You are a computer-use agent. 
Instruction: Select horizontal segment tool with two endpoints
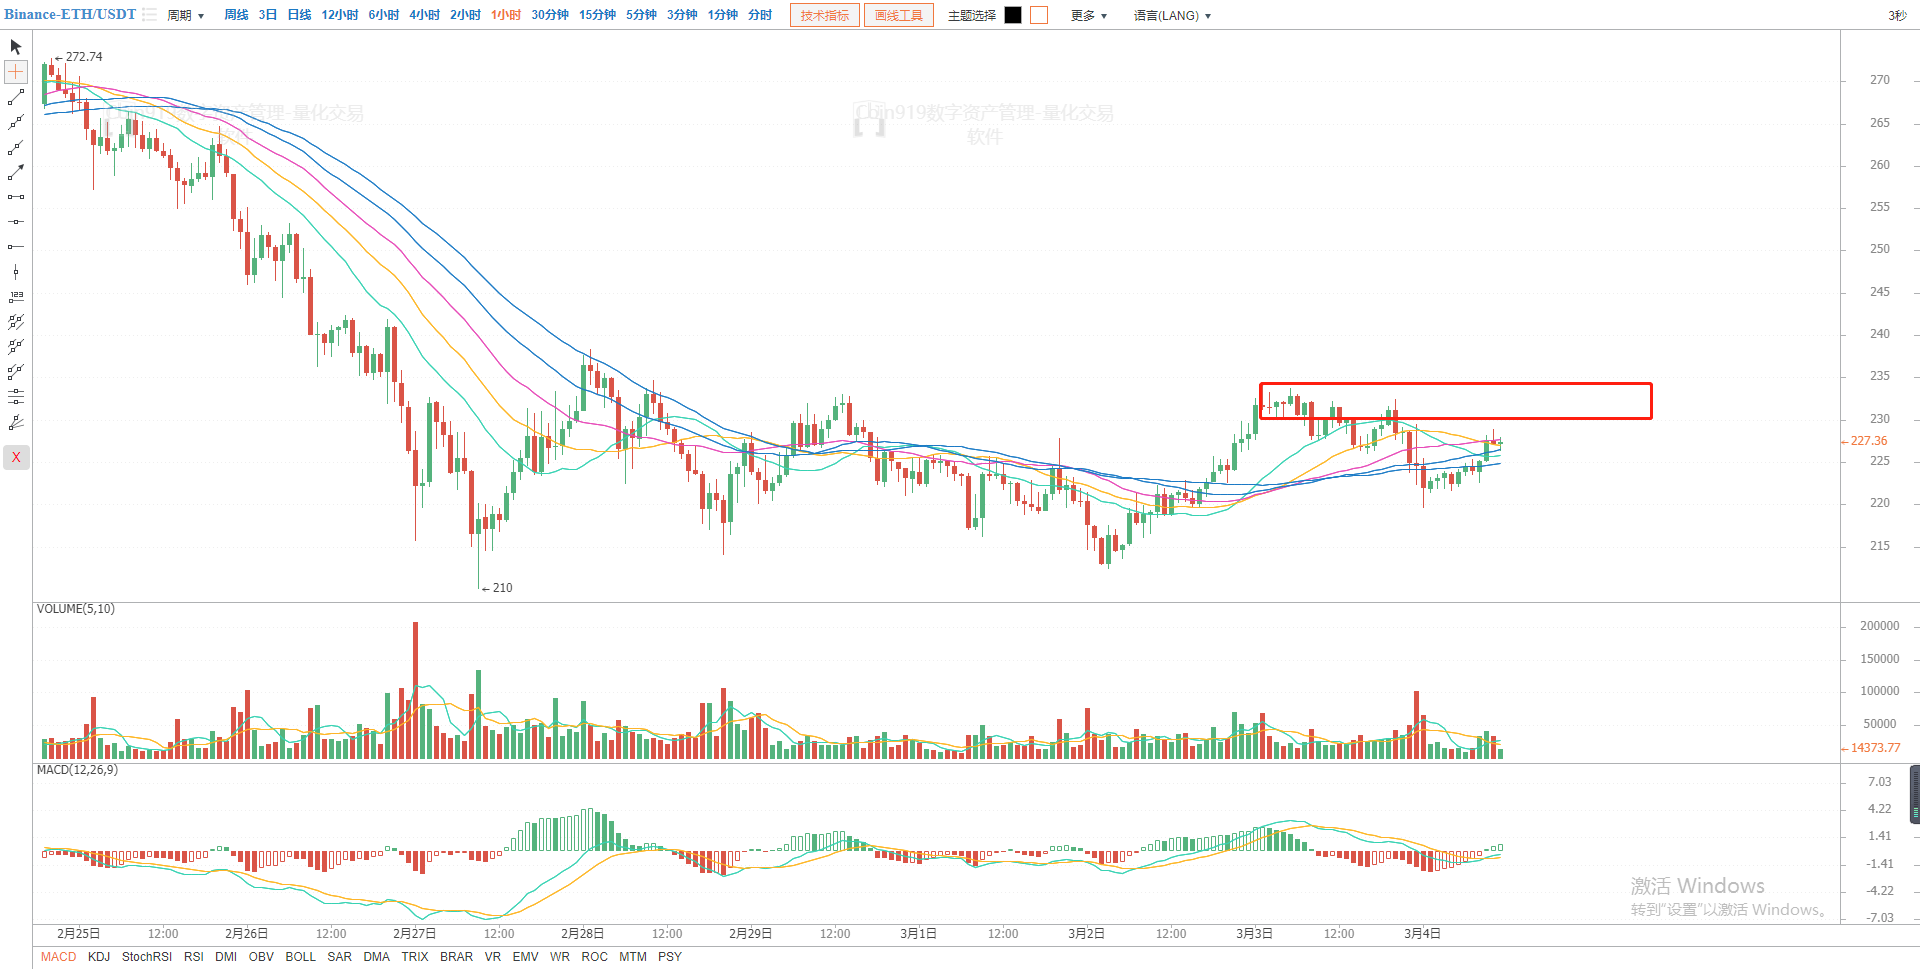point(16,197)
